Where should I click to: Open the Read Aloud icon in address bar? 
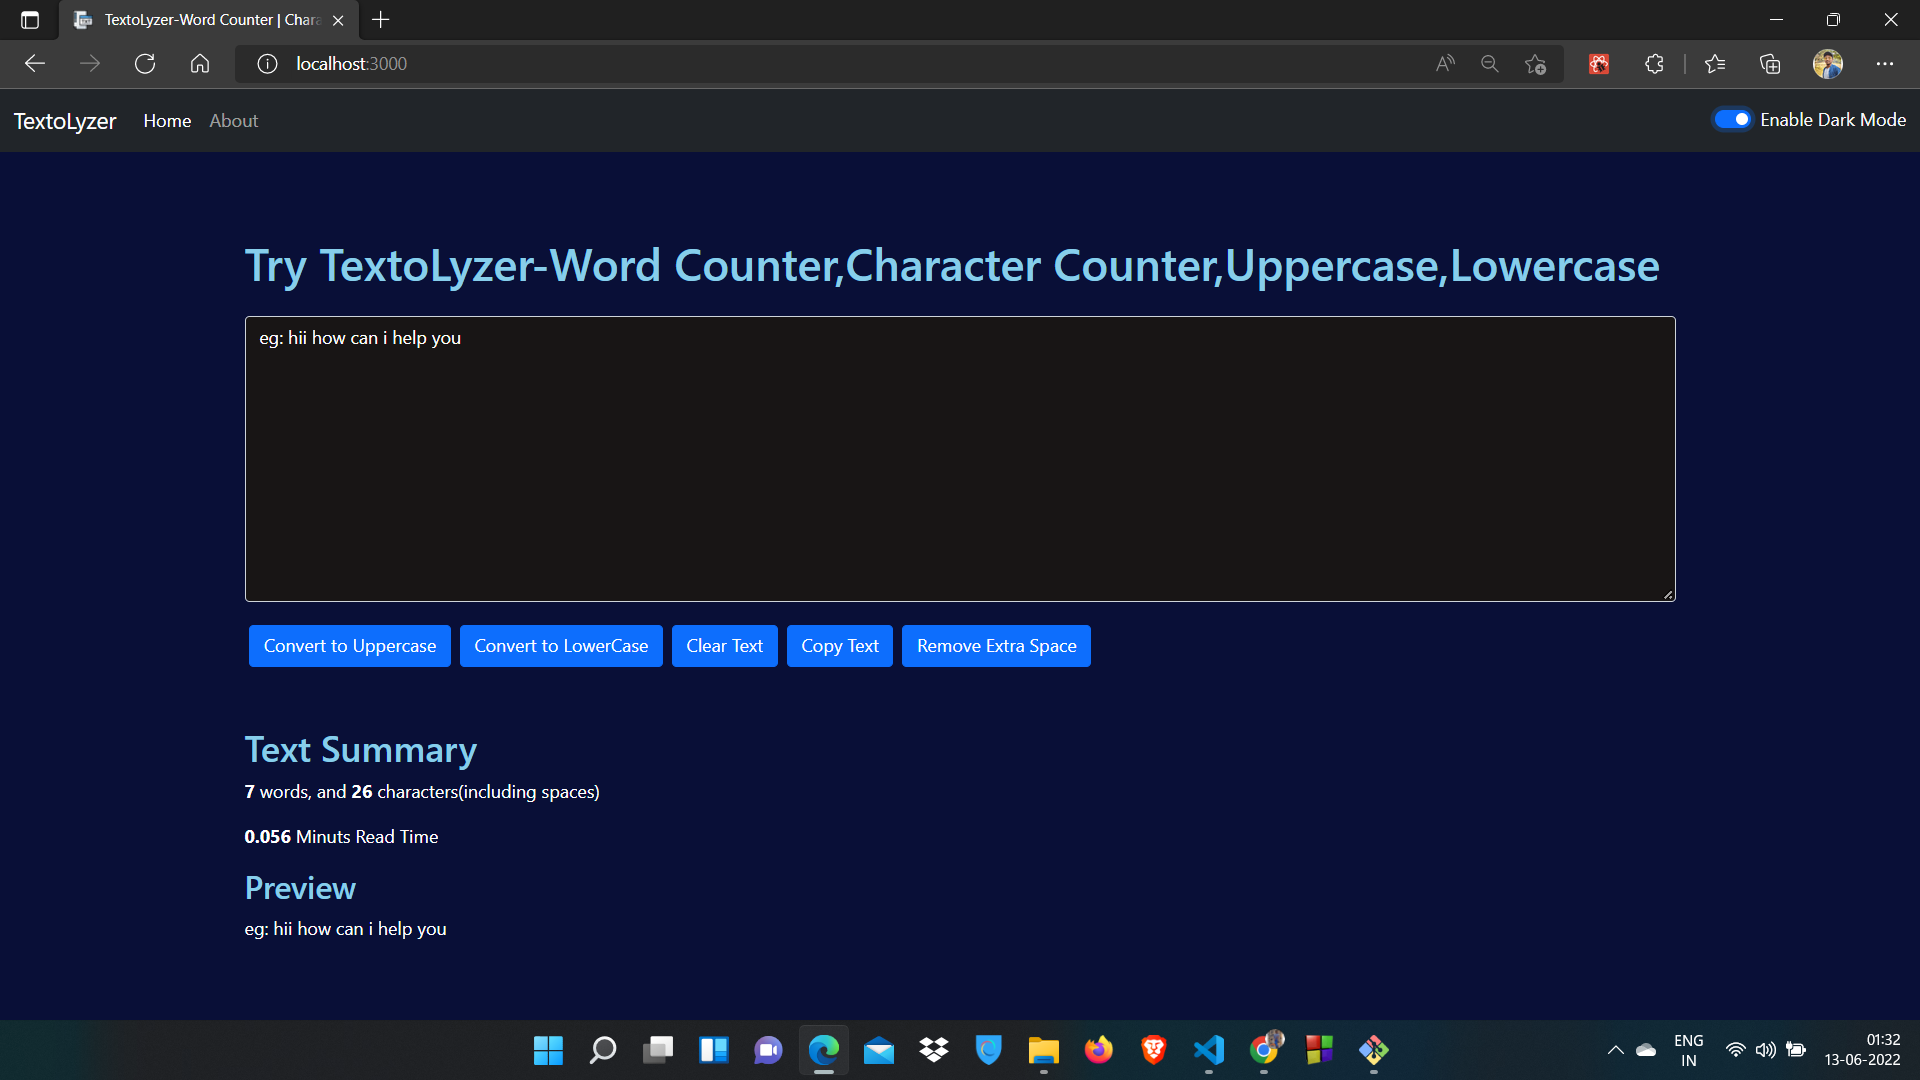pos(1445,64)
